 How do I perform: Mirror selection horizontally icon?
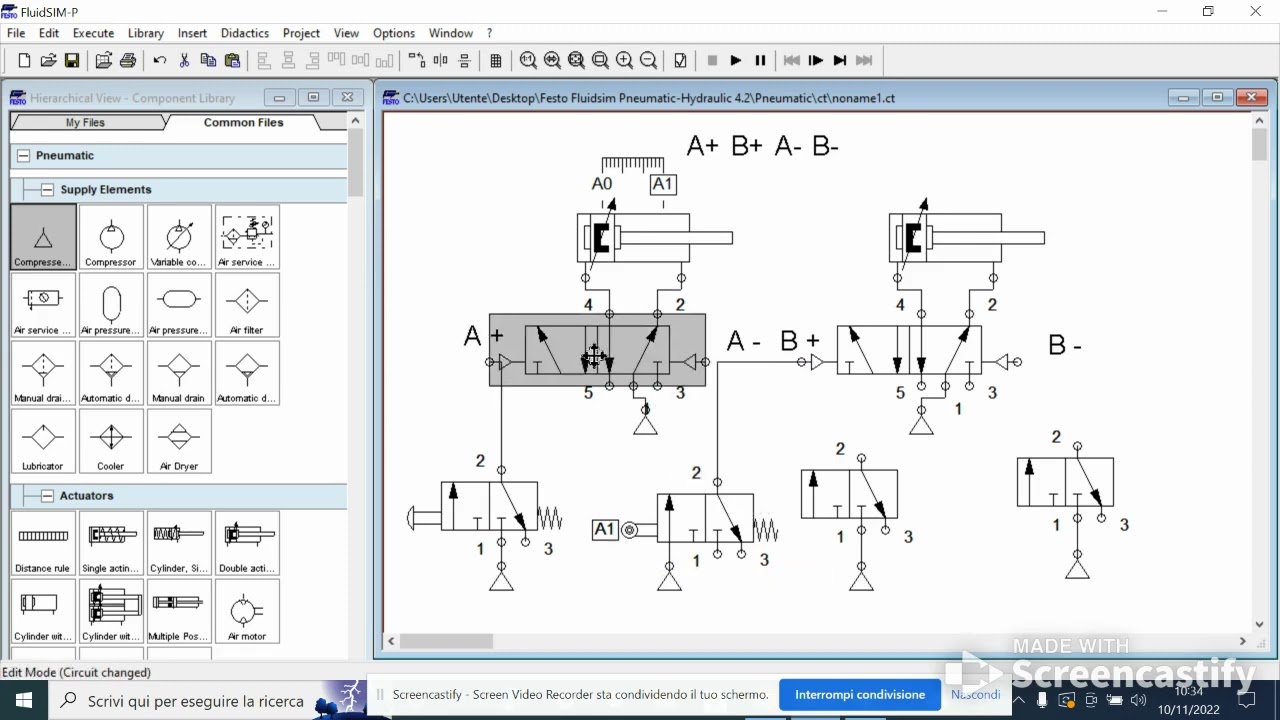click(441, 61)
